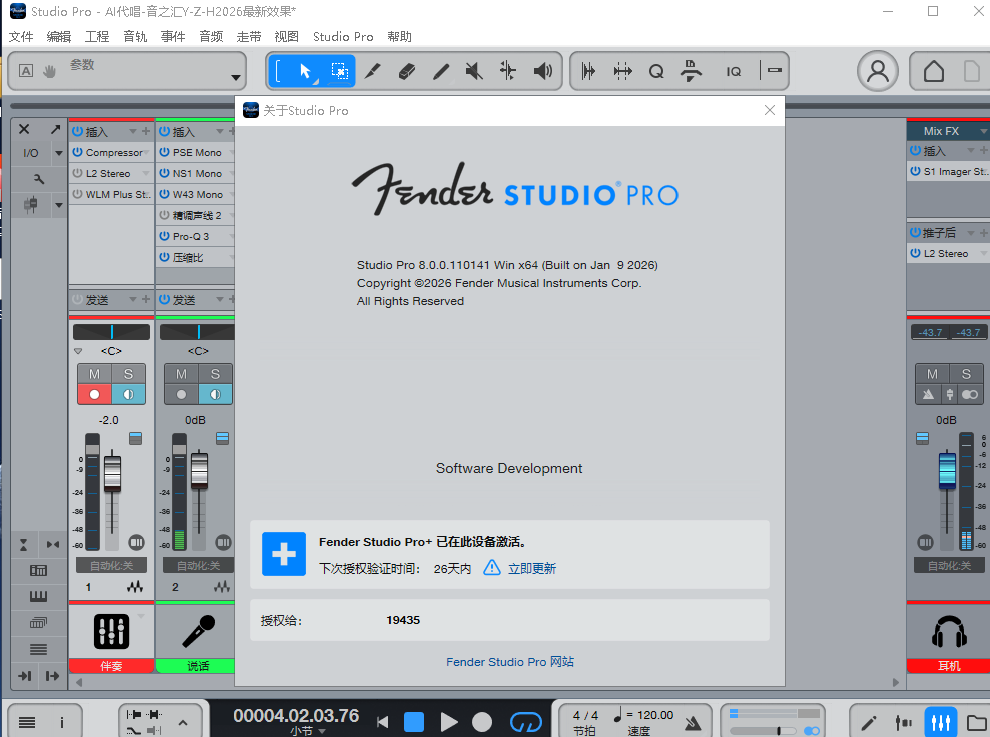Click the 立即更新 link

[x=532, y=568]
